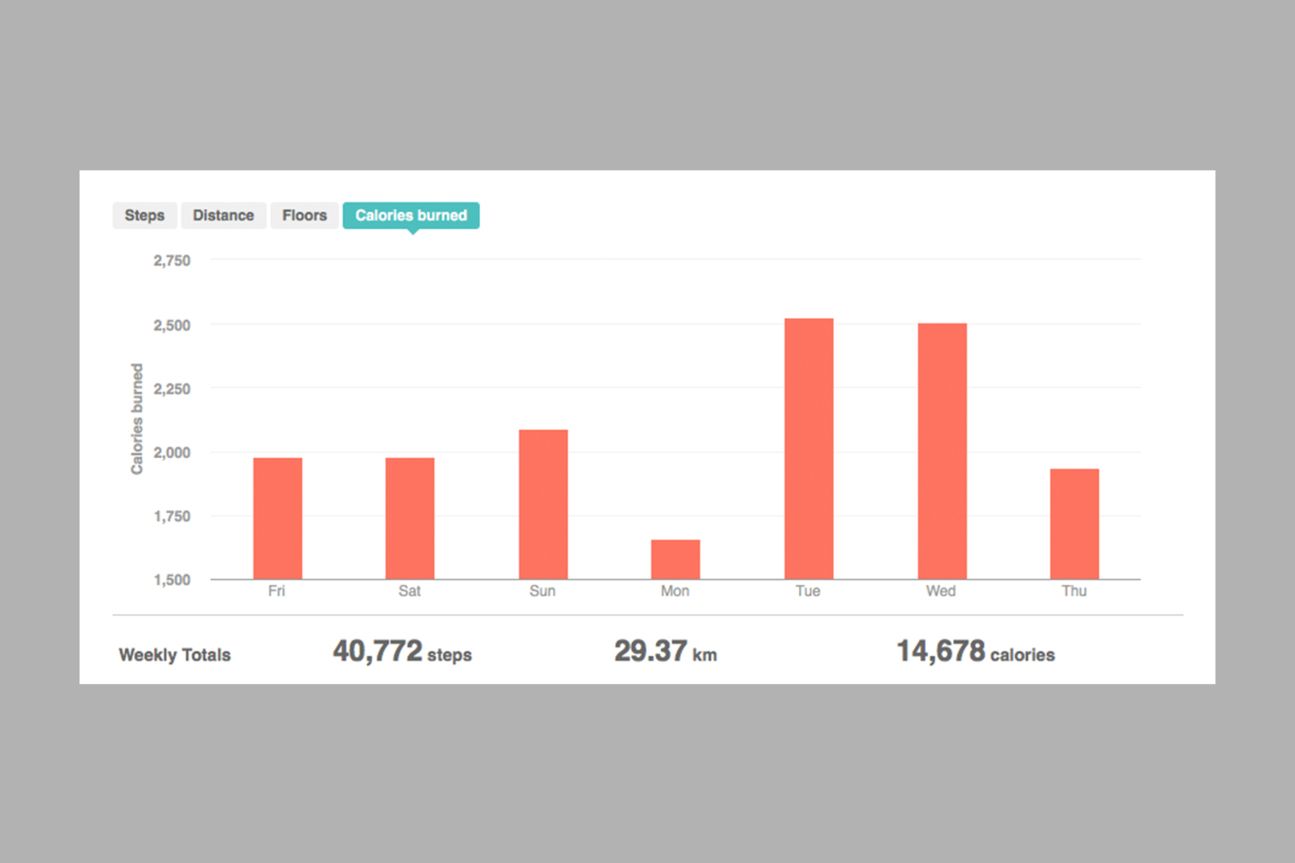
Task: Click the 1,750 y-axis value
Action: pyautogui.click(x=172, y=516)
